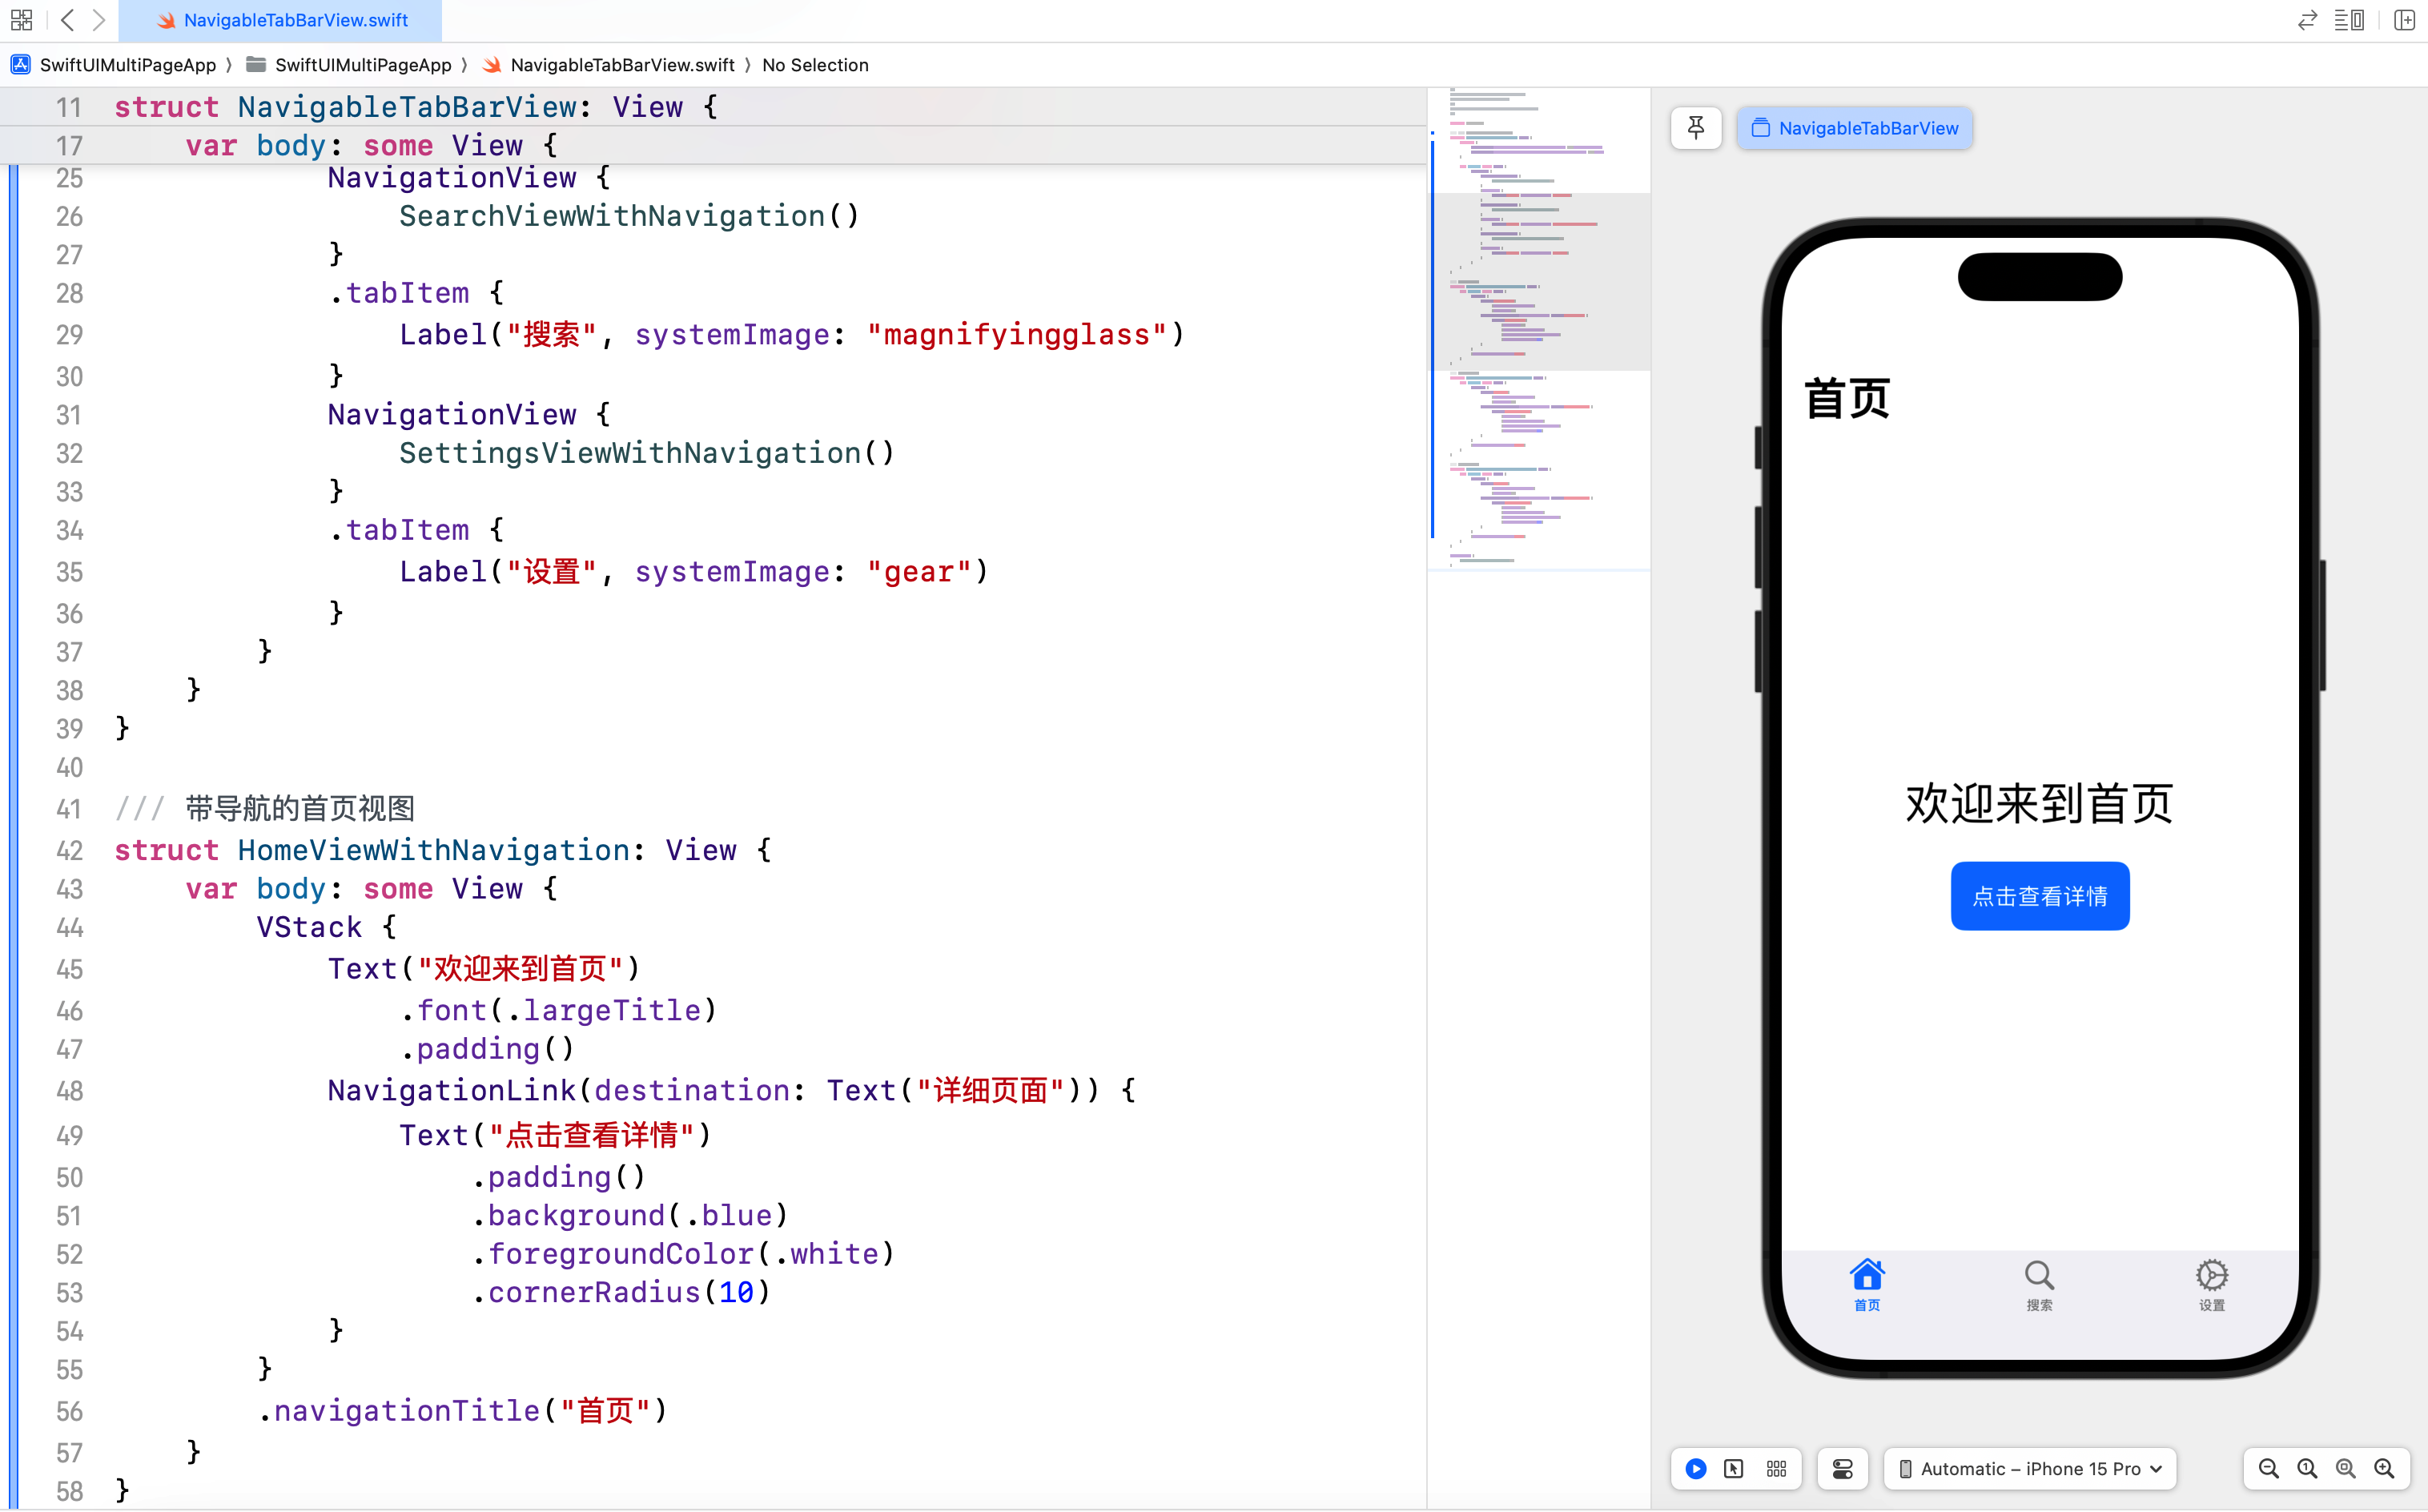Click '.background(.blue)' modifier
Screen dimensions: 2428x1512
tap(630, 1216)
